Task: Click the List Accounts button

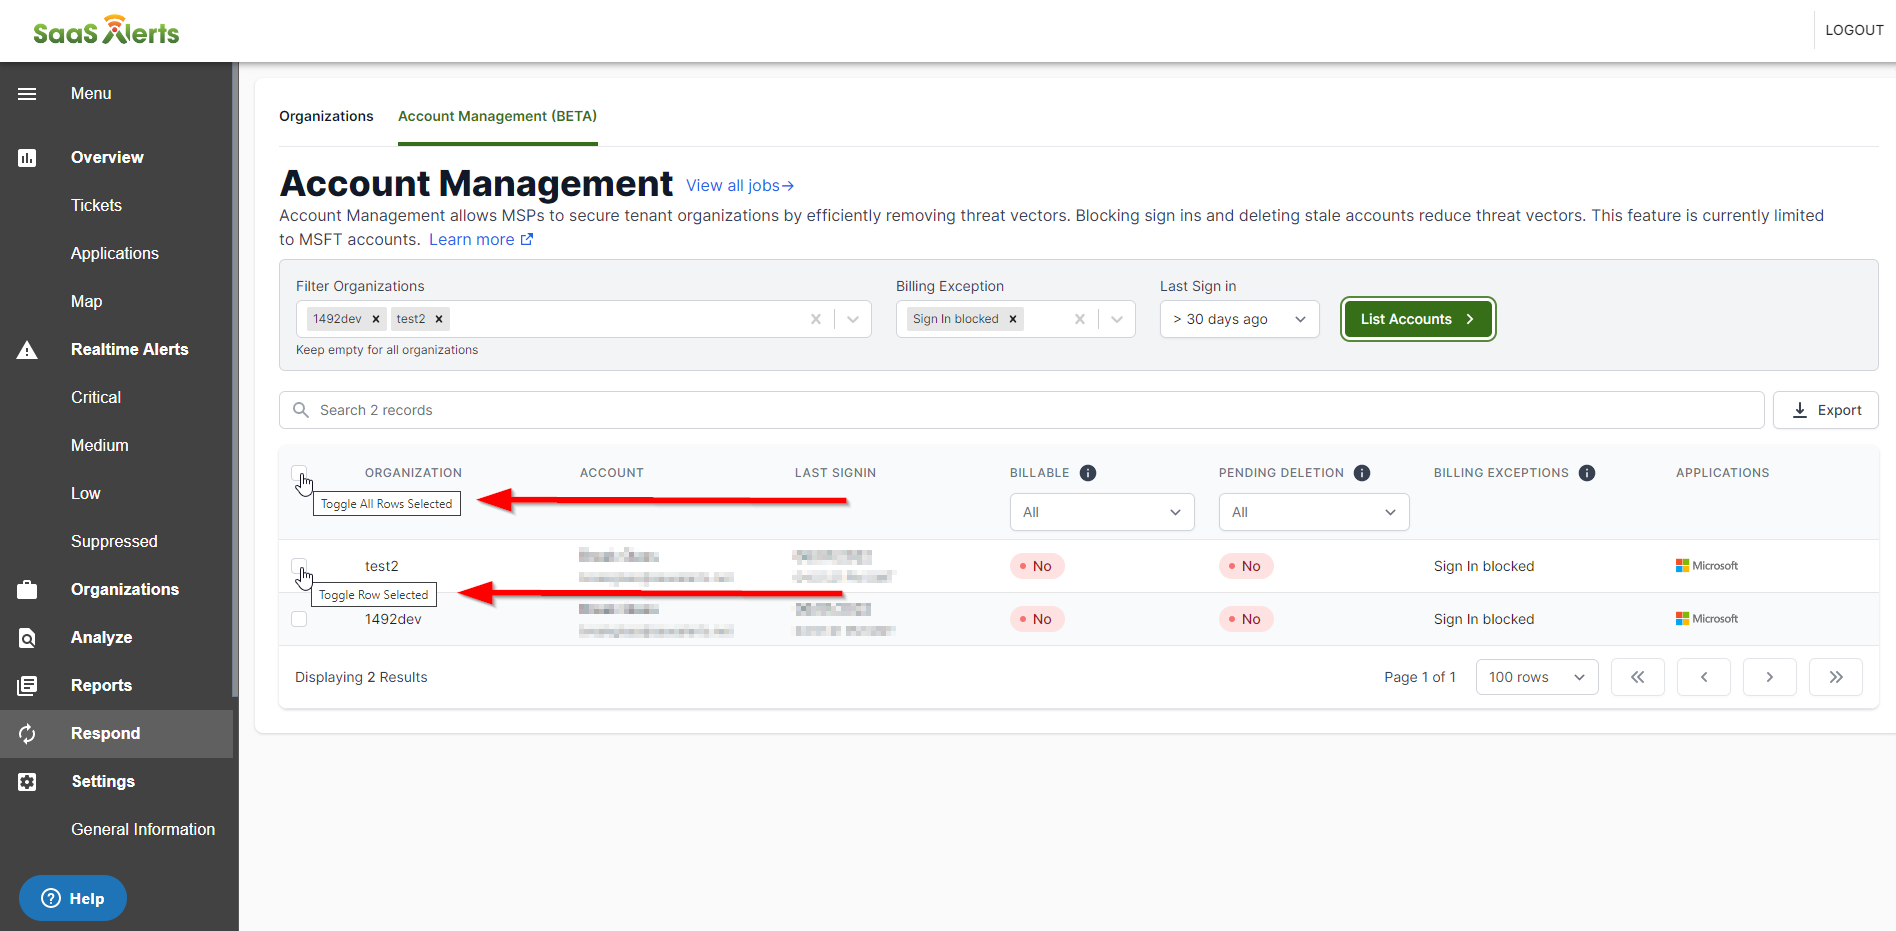Action: pos(1417,319)
